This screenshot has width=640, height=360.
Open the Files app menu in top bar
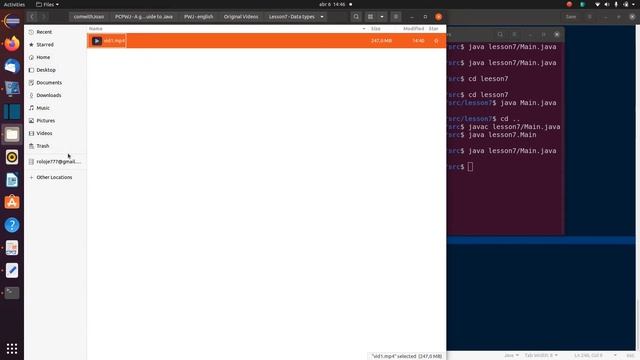47,4
